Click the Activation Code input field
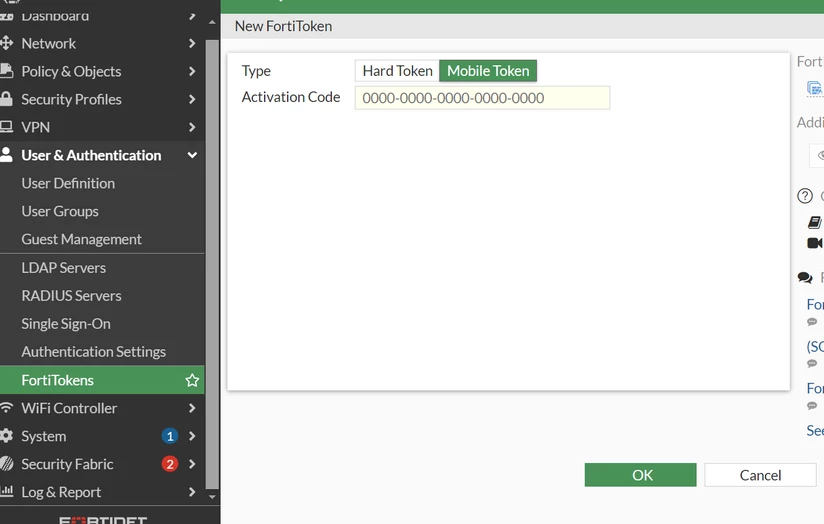 tap(482, 98)
